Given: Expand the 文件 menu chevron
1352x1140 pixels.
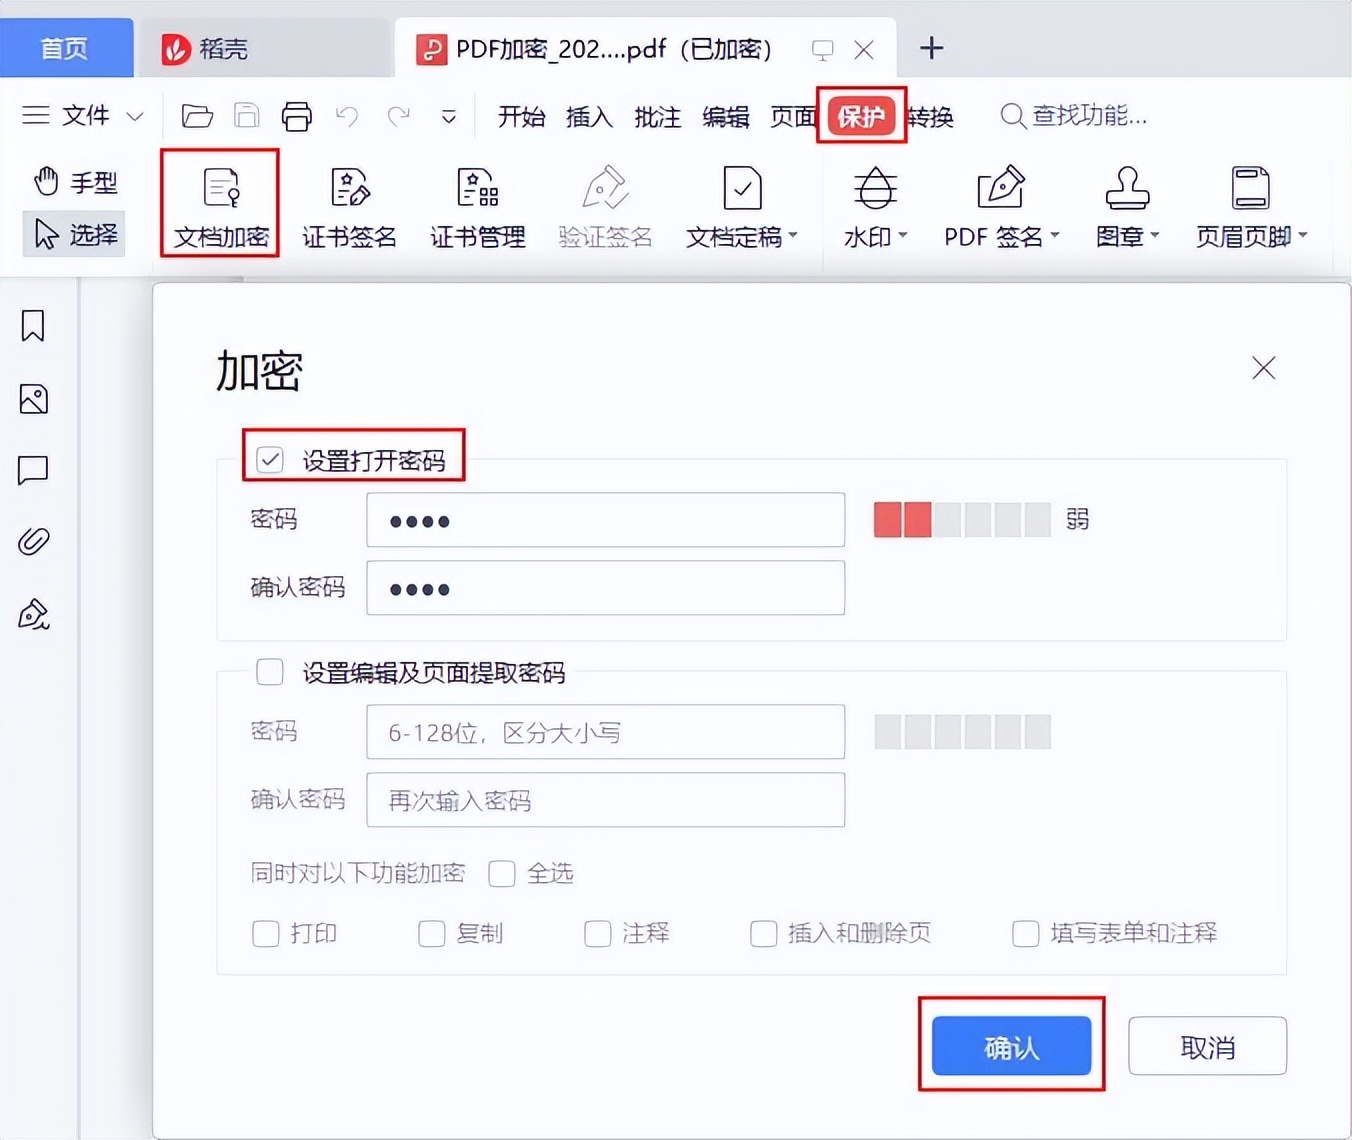Looking at the screenshot, I should [x=135, y=117].
